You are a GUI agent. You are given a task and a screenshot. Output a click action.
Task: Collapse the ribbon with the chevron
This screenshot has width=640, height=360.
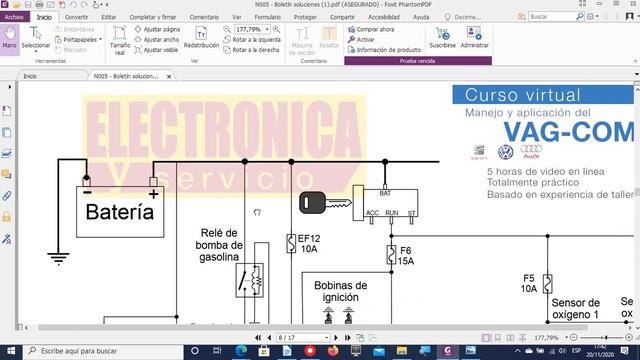point(635,61)
